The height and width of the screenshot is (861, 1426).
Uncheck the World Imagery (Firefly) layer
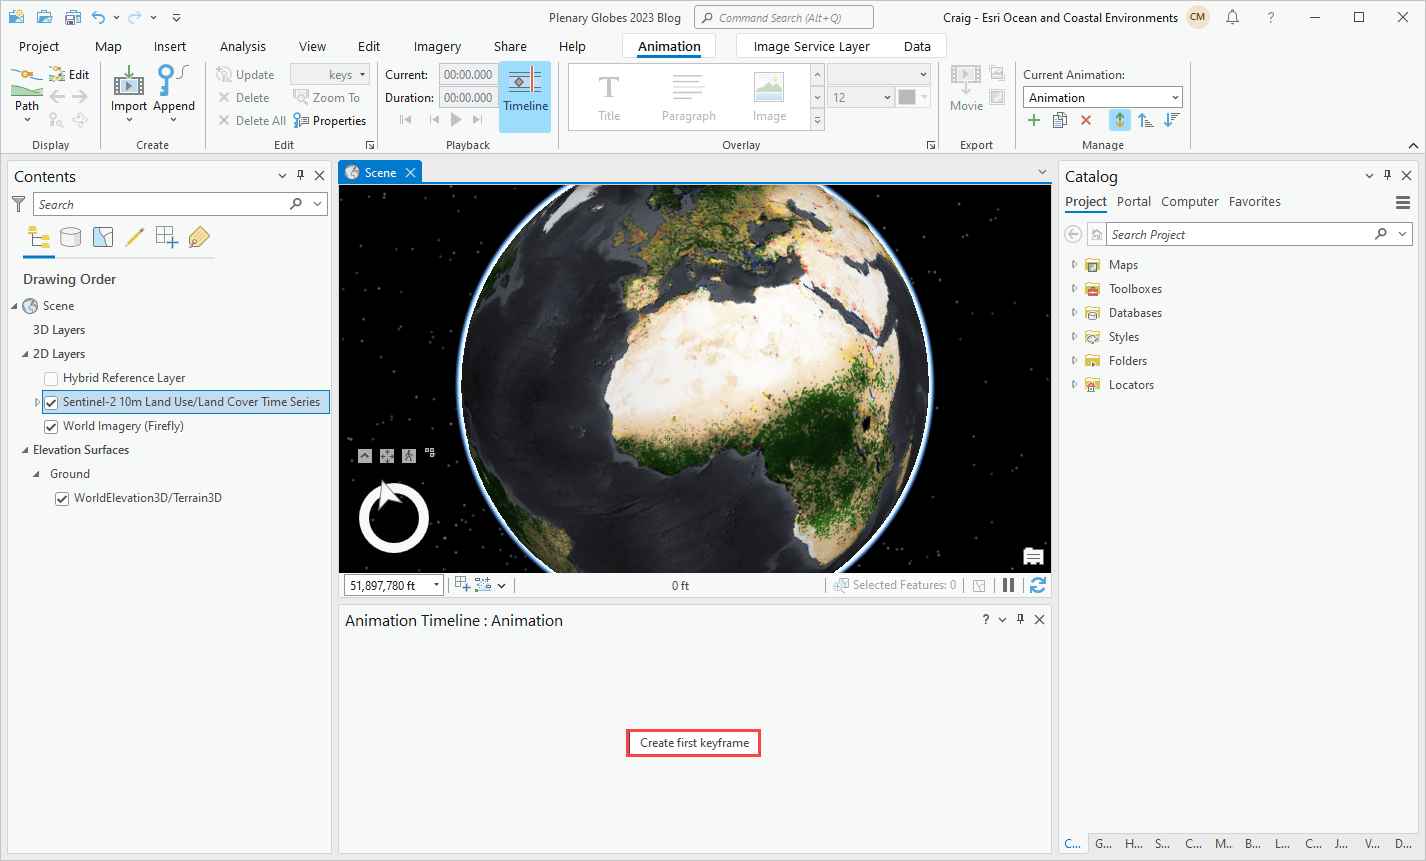(51, 426)
